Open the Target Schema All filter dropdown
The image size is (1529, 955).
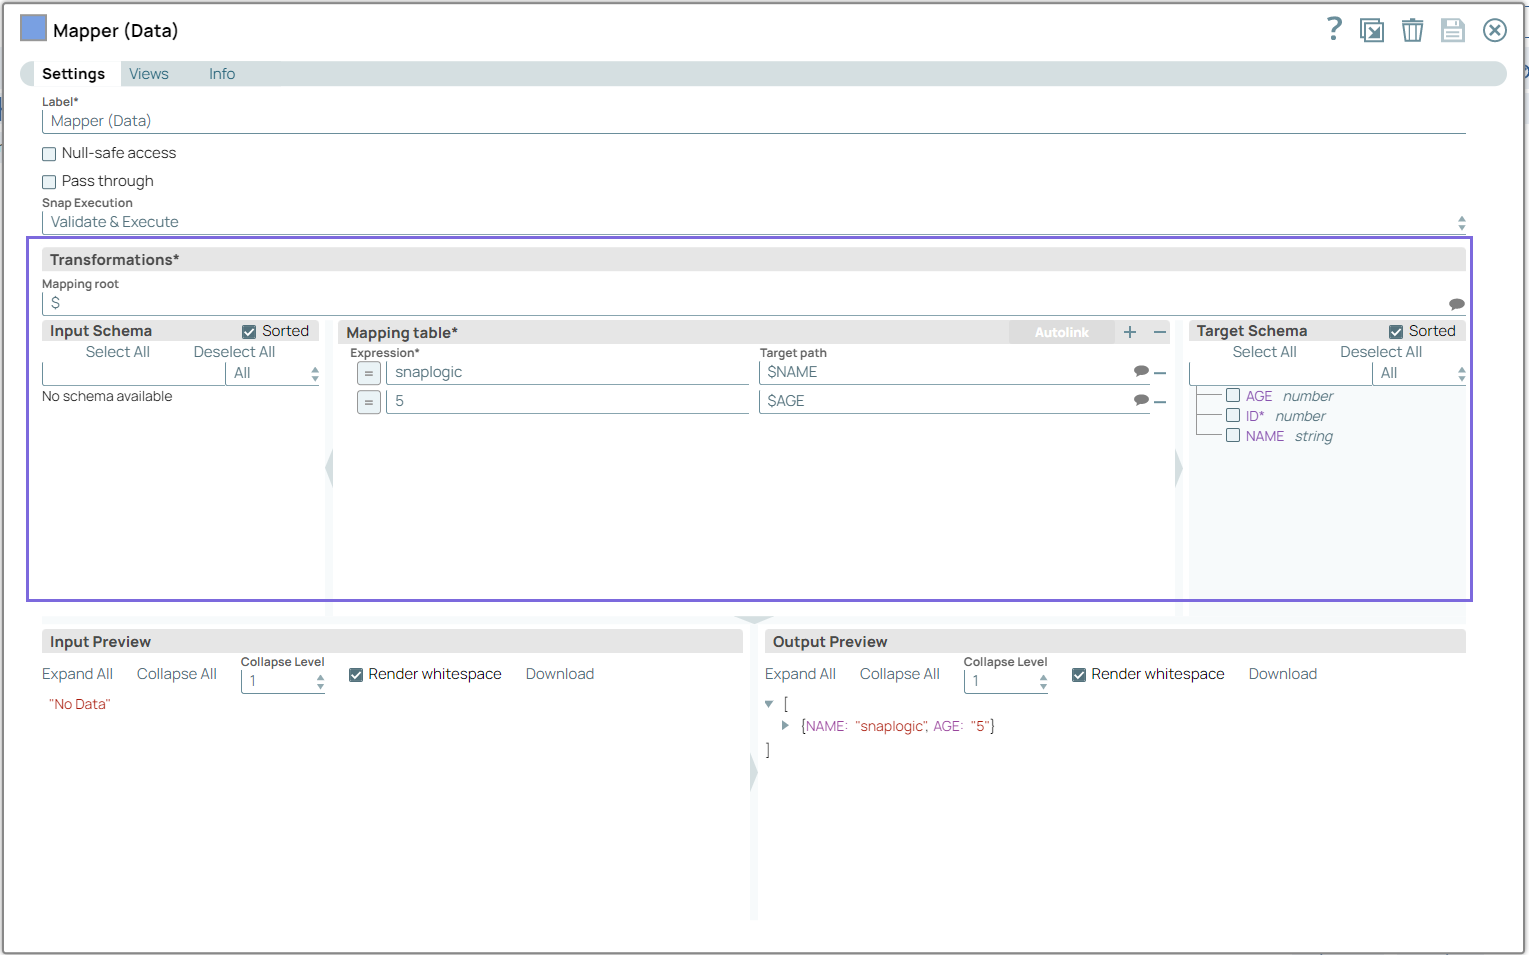1420,373
